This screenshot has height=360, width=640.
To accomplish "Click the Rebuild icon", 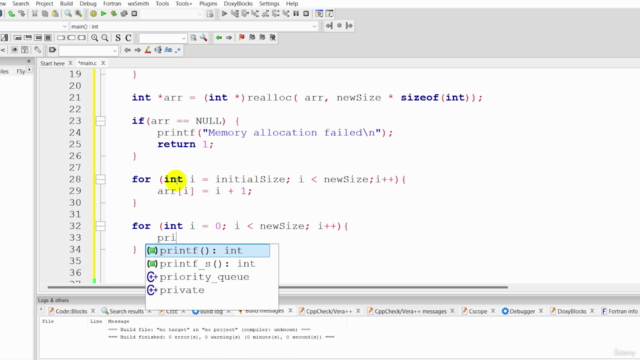I will pyautogui.click(x=124, y=14).
